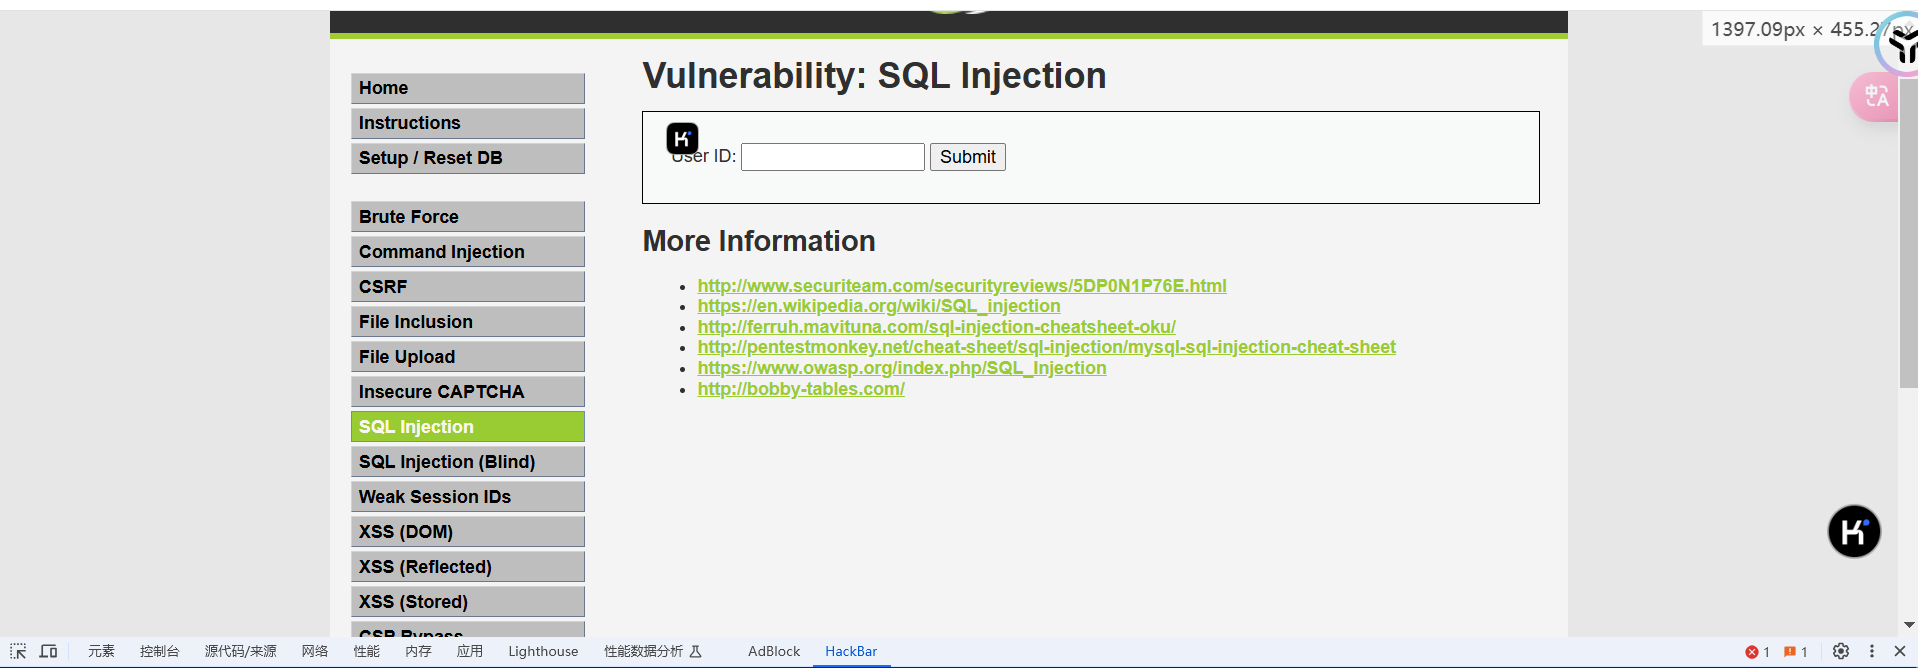Click the small K icon beside User ID
Image resolution: width=1918 pixels, height=668 pixels.
coord(682,138)
